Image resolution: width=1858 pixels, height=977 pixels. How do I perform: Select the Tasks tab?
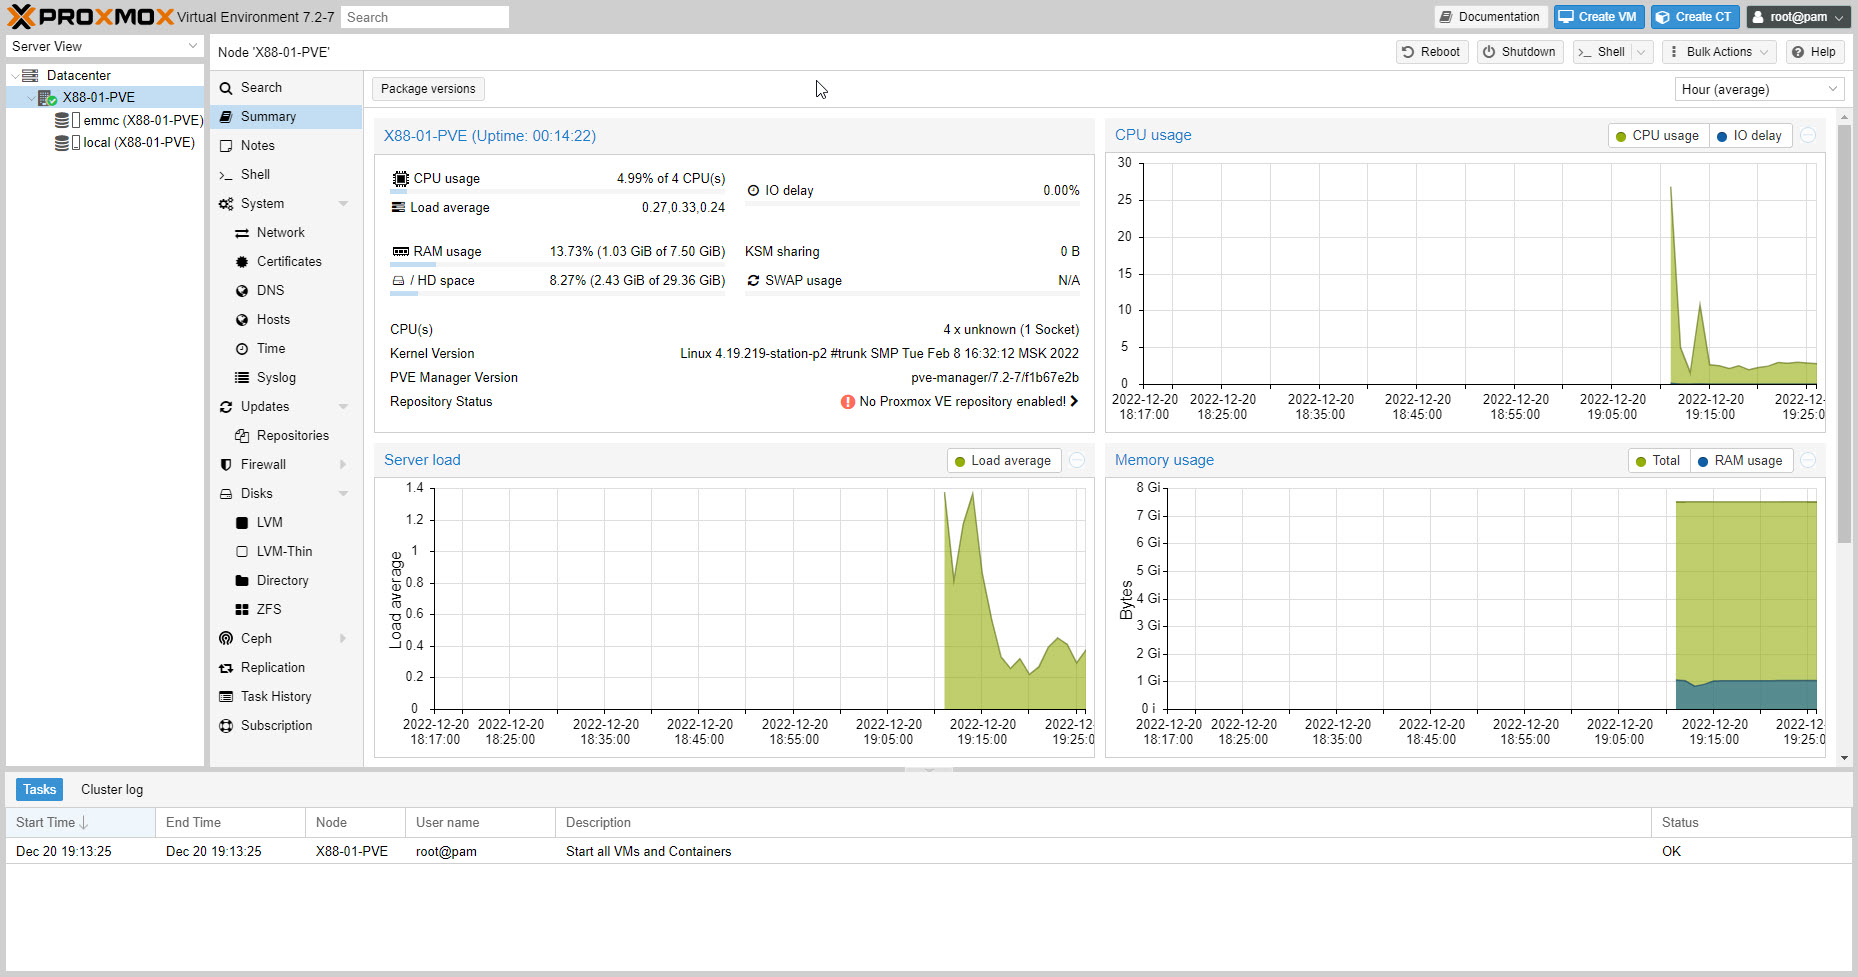(40, 790)
